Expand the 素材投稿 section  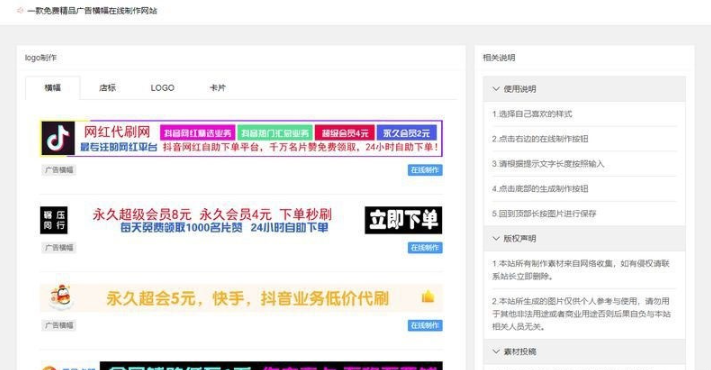point(584,351)
